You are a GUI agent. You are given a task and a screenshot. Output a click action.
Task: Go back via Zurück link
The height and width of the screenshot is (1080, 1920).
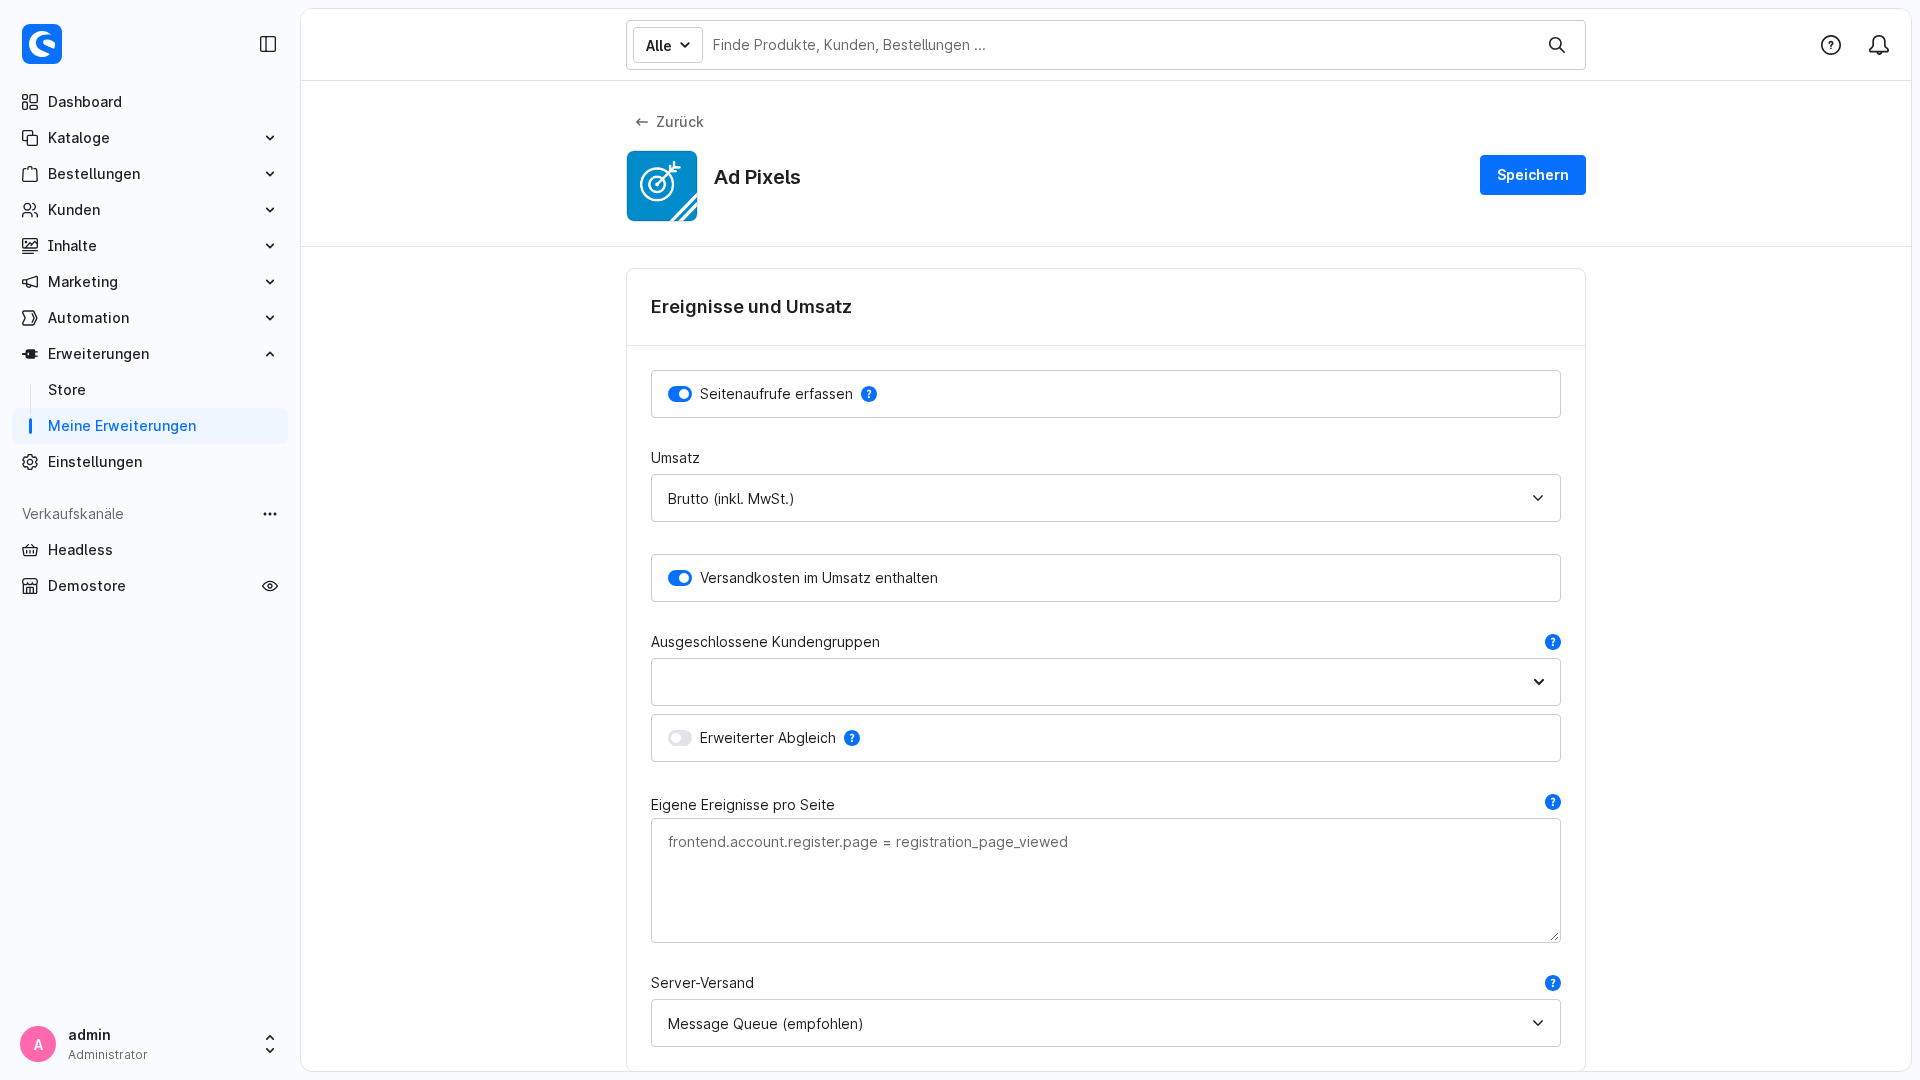[x=669, y=122]
